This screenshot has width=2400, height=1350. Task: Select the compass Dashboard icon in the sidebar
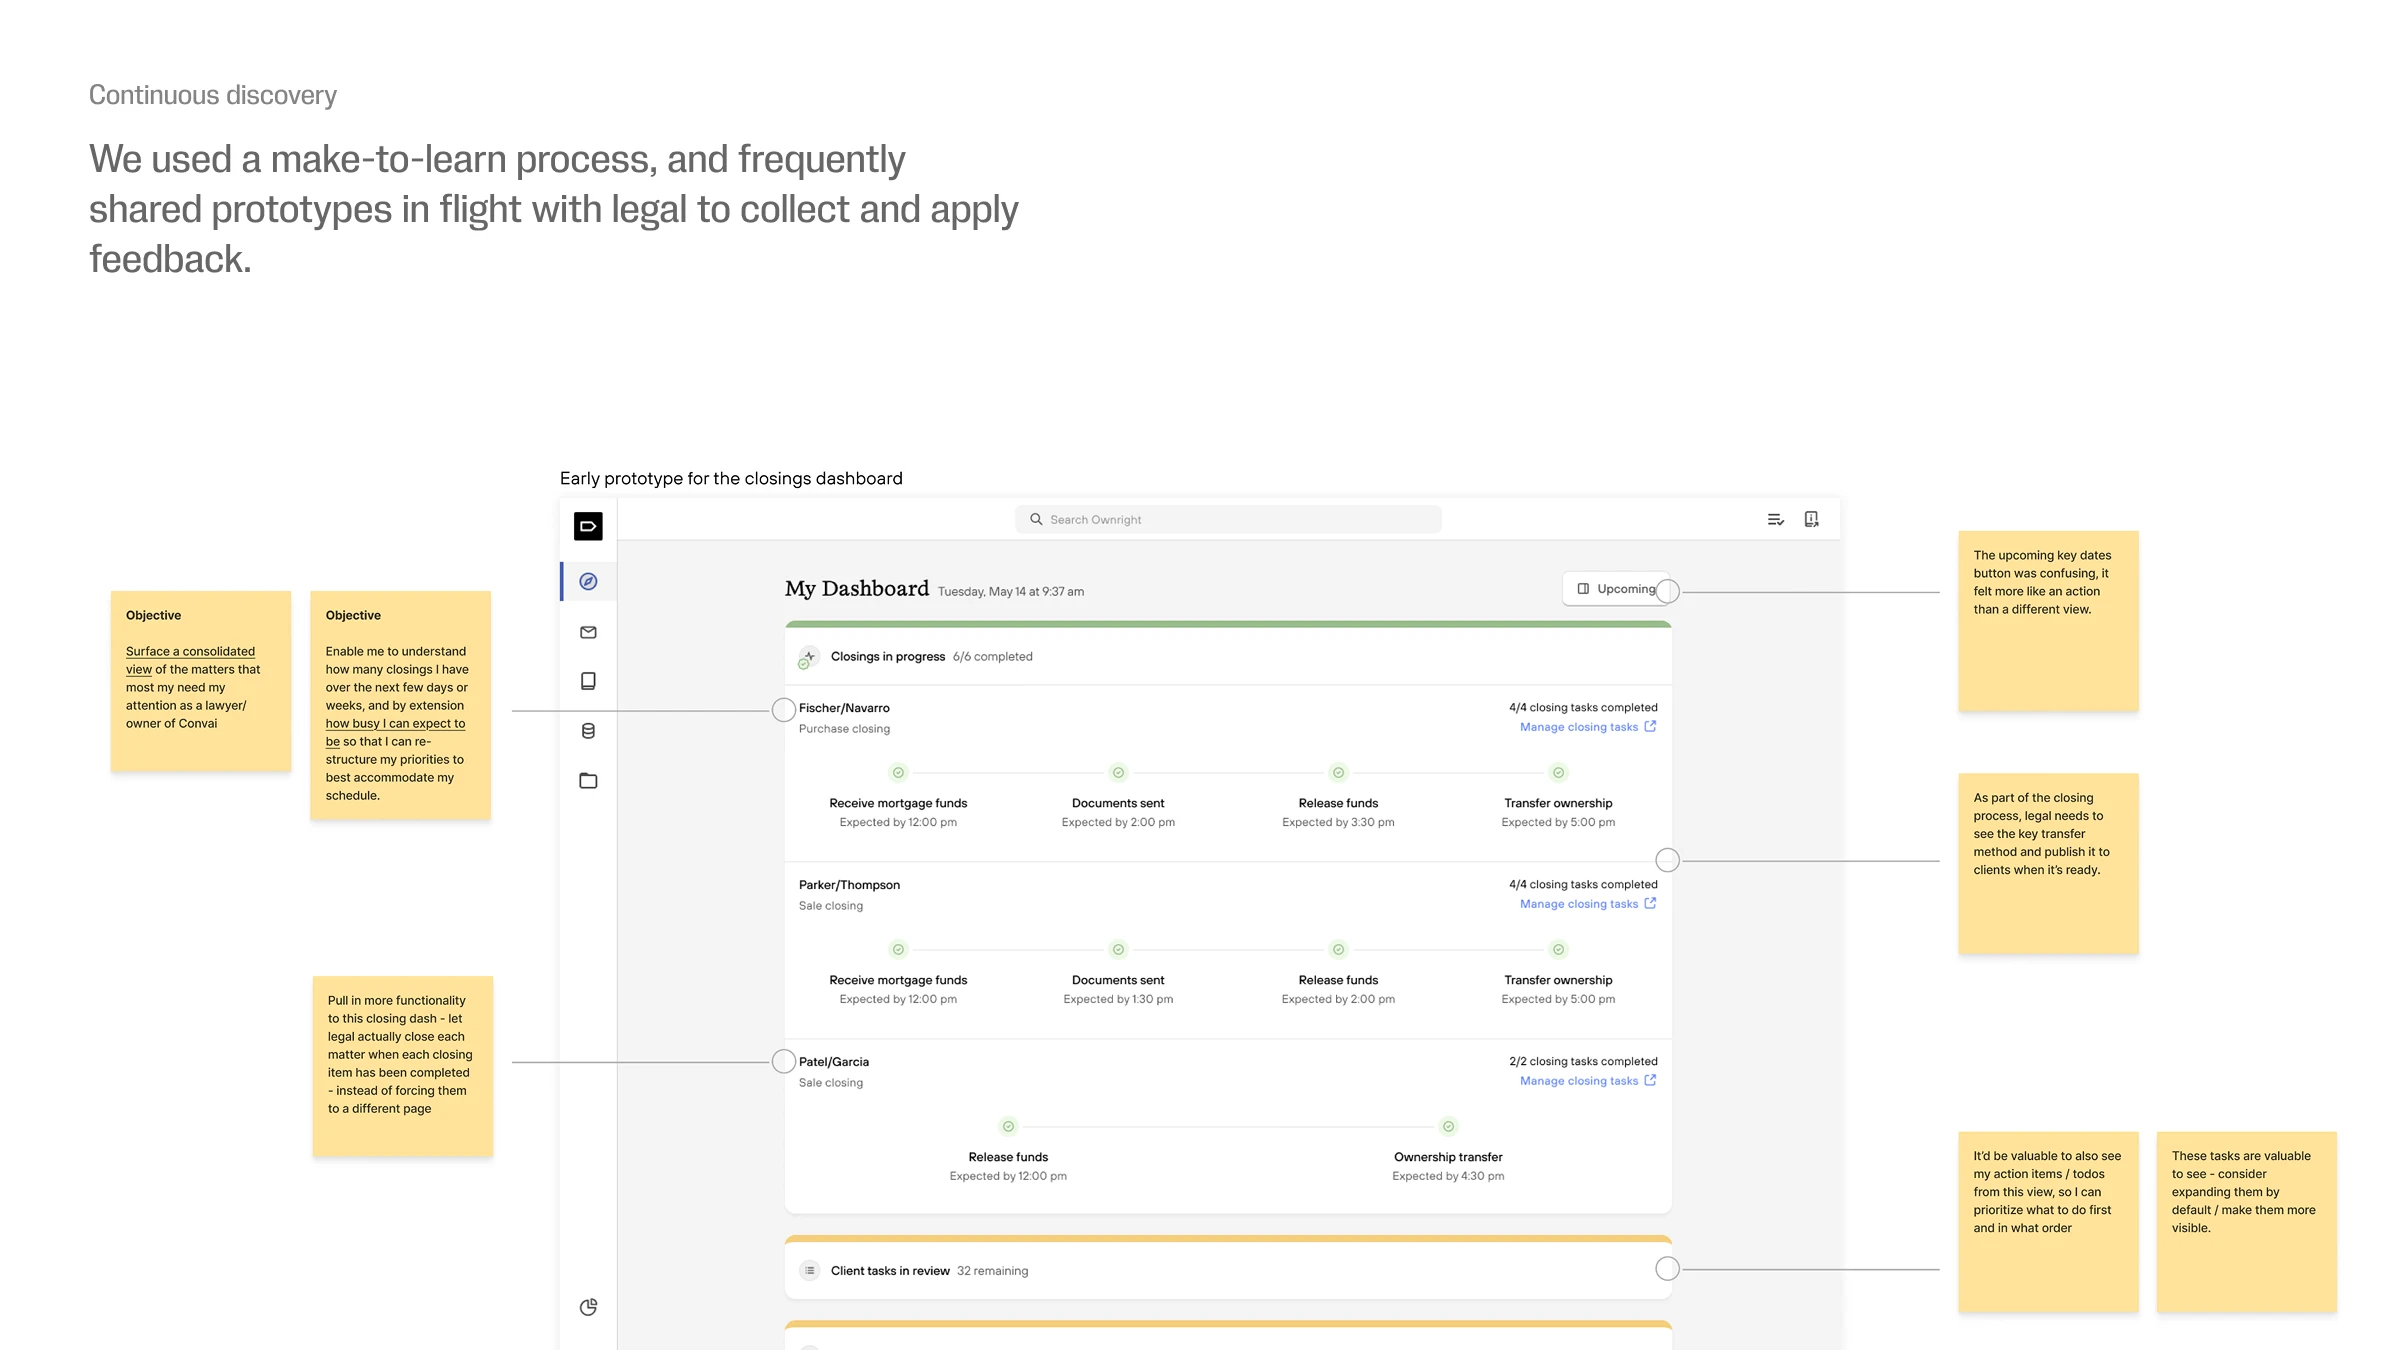click(588, 580)
